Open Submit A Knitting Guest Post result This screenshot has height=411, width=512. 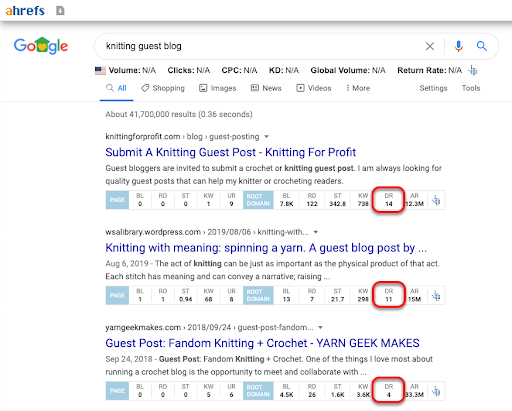tap(231, 152)
